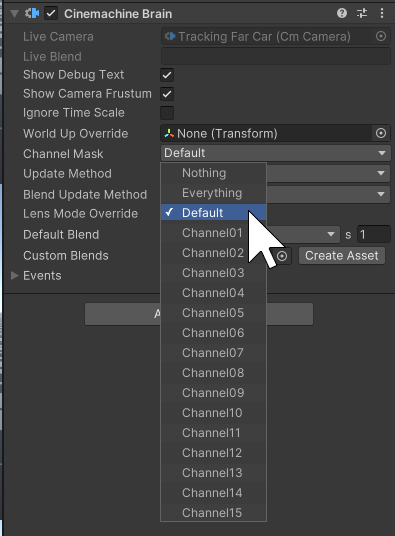
Task: Select Channel15 from the list
Action: [214, 512]
